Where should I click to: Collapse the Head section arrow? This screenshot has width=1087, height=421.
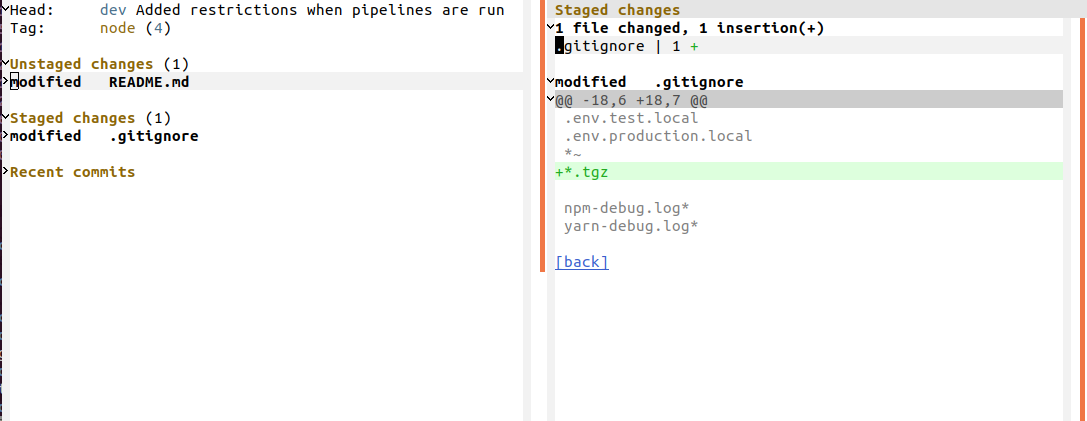tap(5, 9)
